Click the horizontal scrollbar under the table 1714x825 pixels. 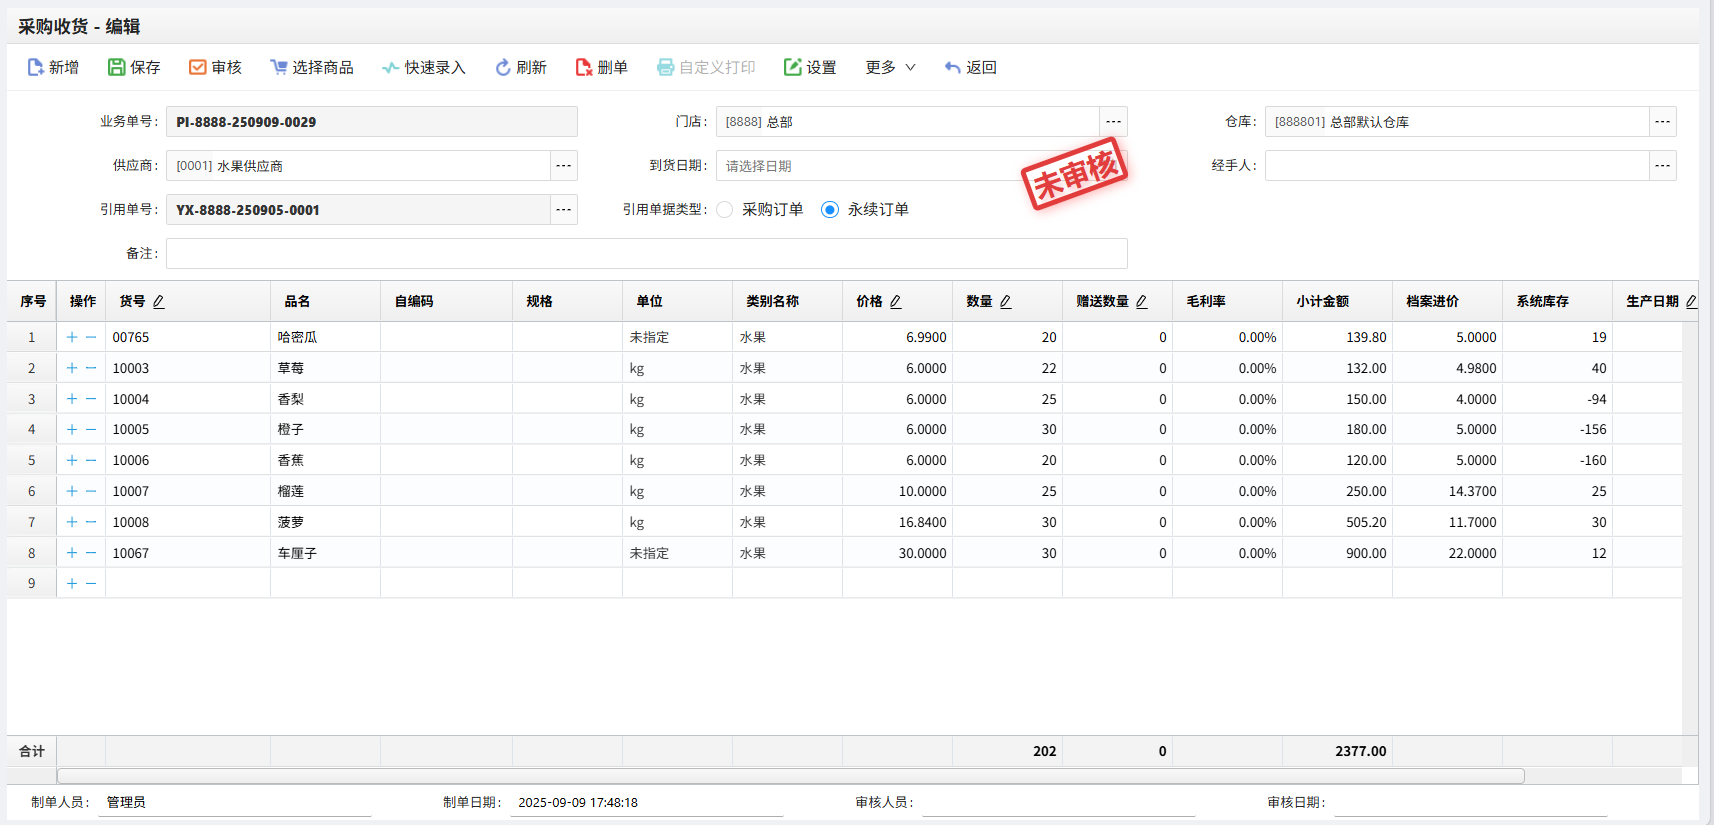click(x=790, y=776)
